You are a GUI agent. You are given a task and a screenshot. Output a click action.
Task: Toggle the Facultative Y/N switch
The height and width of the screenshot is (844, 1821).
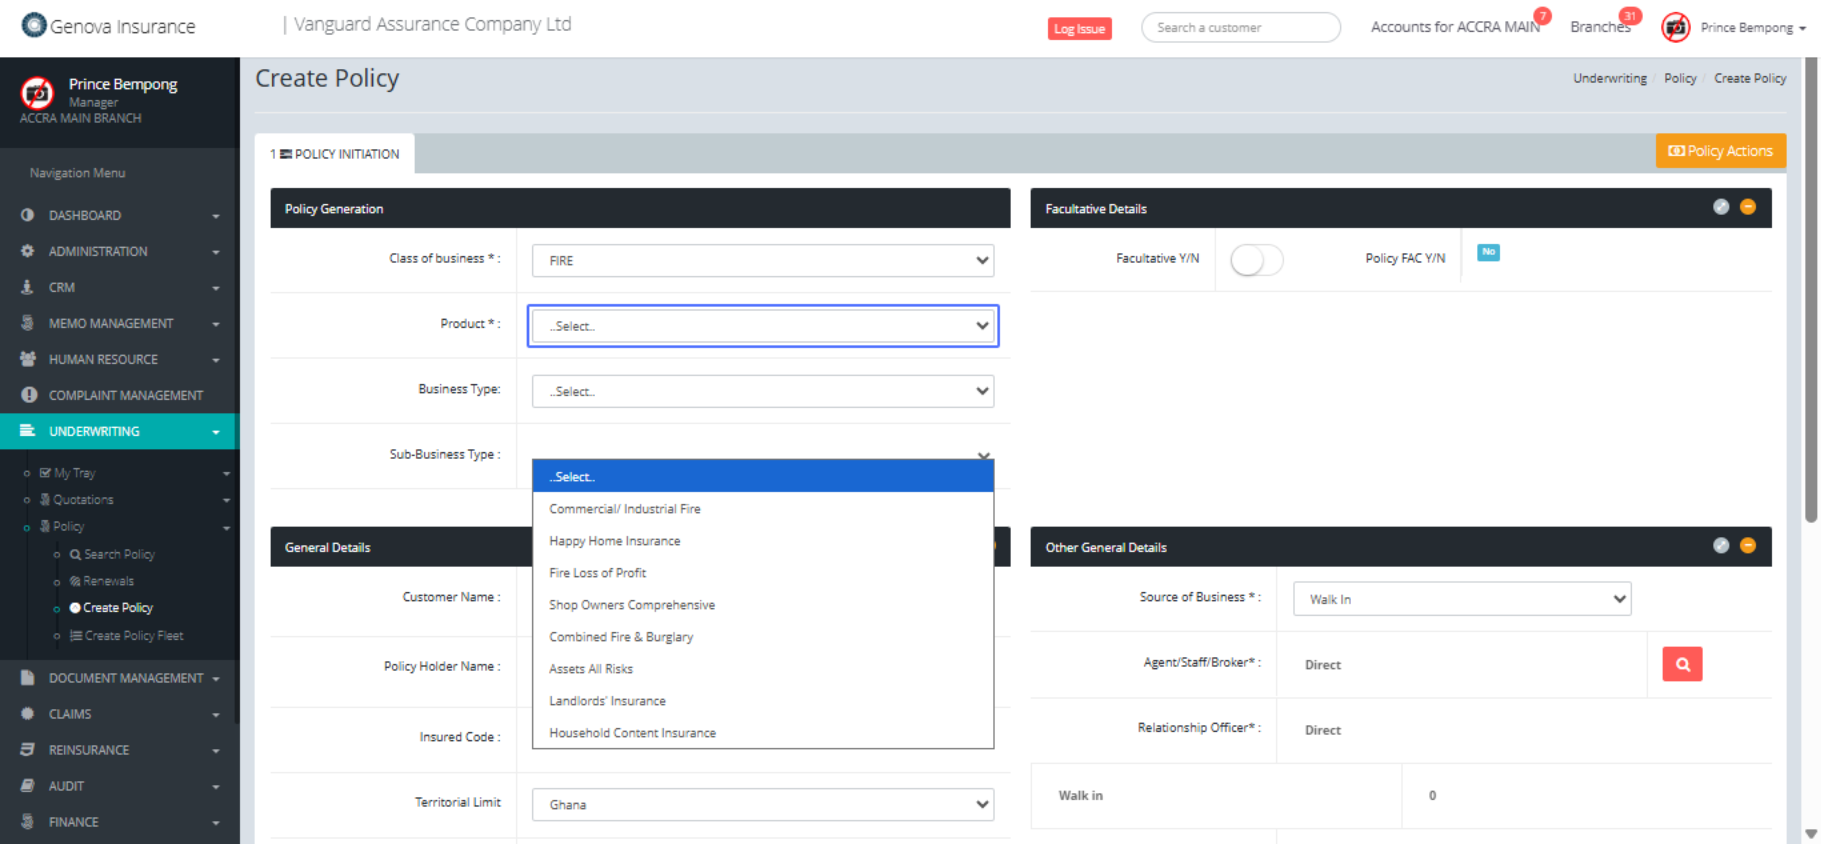[1256, 260]
